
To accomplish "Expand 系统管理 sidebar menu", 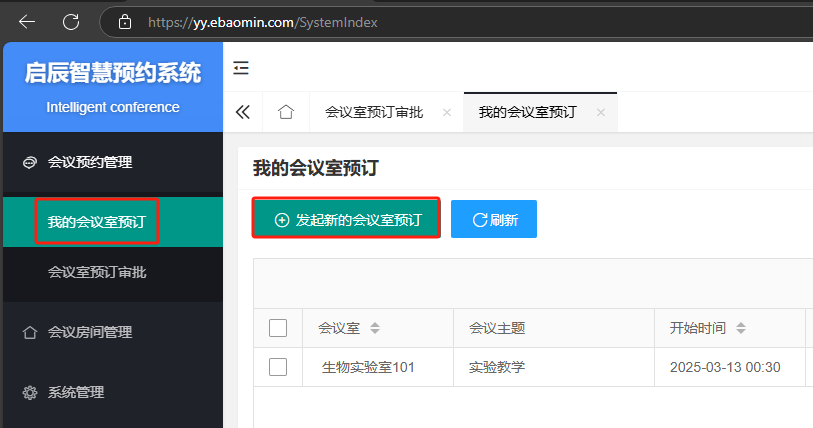I will coord(76,392).
